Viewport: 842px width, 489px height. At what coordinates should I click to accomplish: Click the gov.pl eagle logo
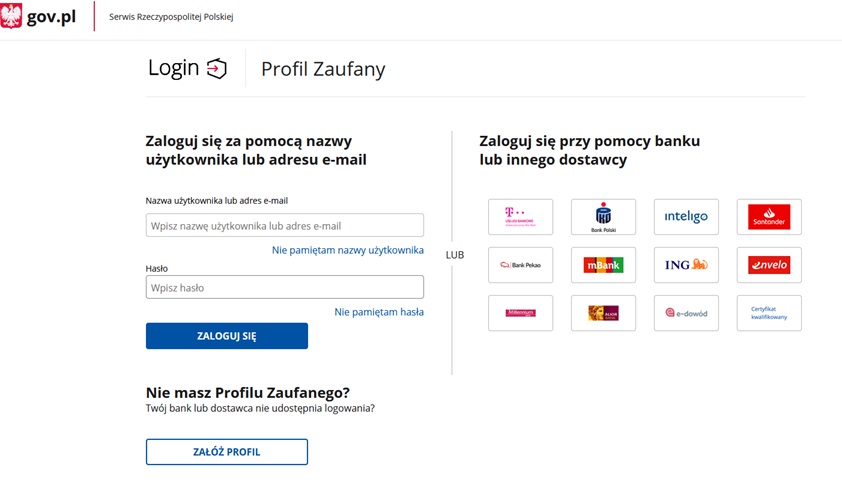(x=11, y=16)
